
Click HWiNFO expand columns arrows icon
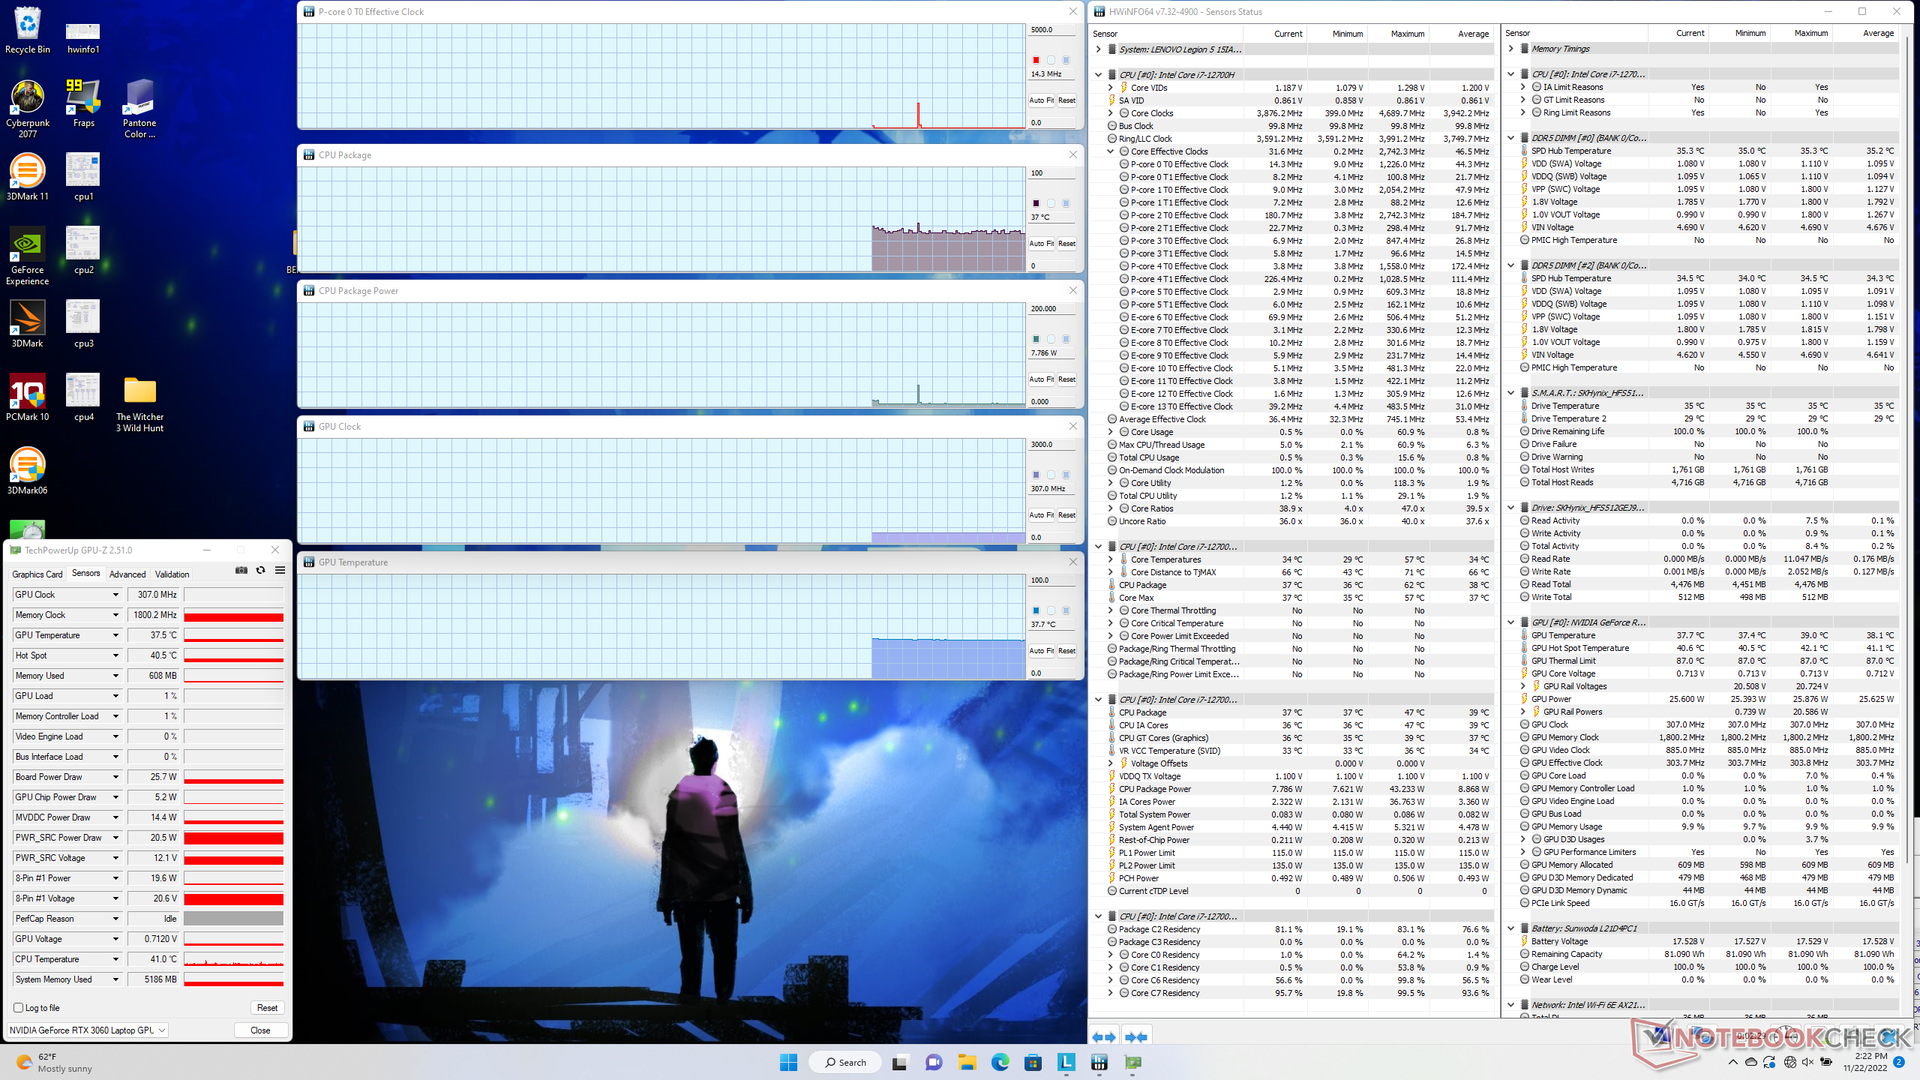point(1104,1037)
